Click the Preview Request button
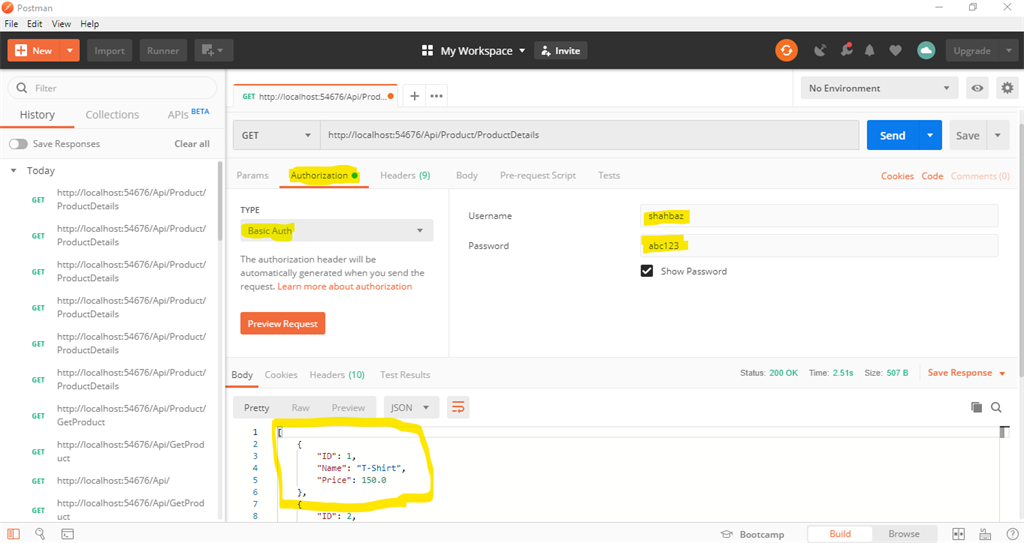This screenshot has width=1024, height=543. [283, 323]
